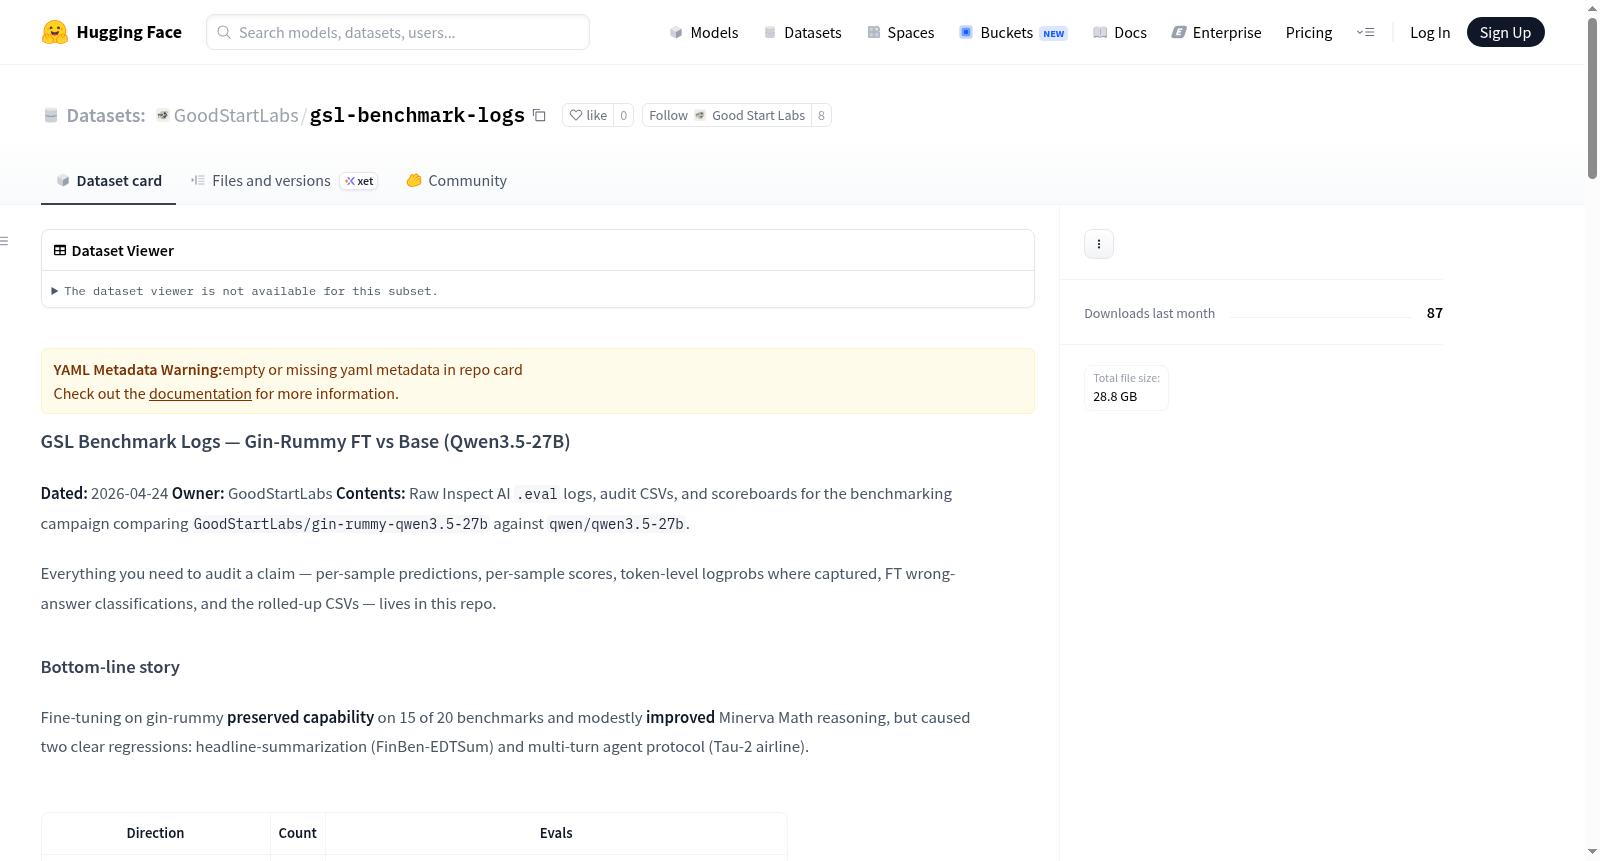Click the Count table column header
1600x861 pixels.
pyautogui.click(x=297, y=833)
